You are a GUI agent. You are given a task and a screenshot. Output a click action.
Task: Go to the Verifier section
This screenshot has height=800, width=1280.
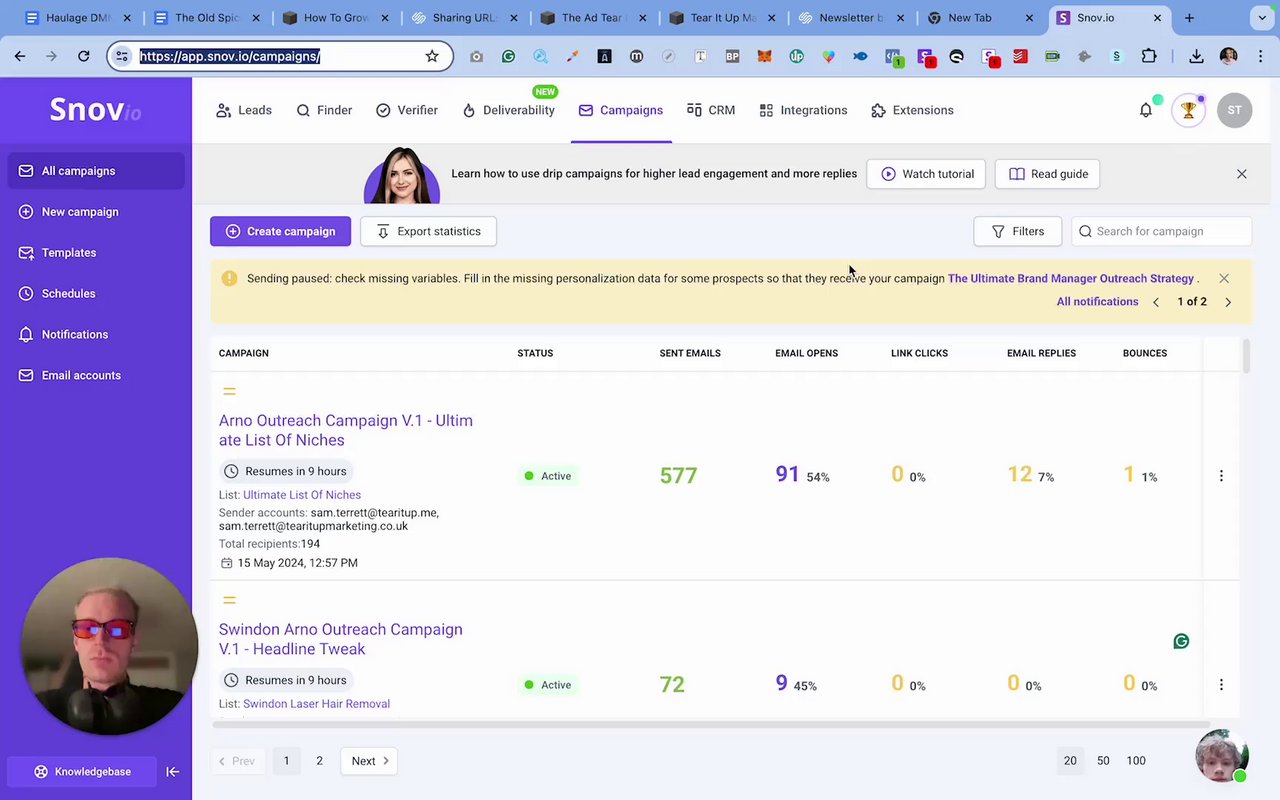(x=406, y=110)
